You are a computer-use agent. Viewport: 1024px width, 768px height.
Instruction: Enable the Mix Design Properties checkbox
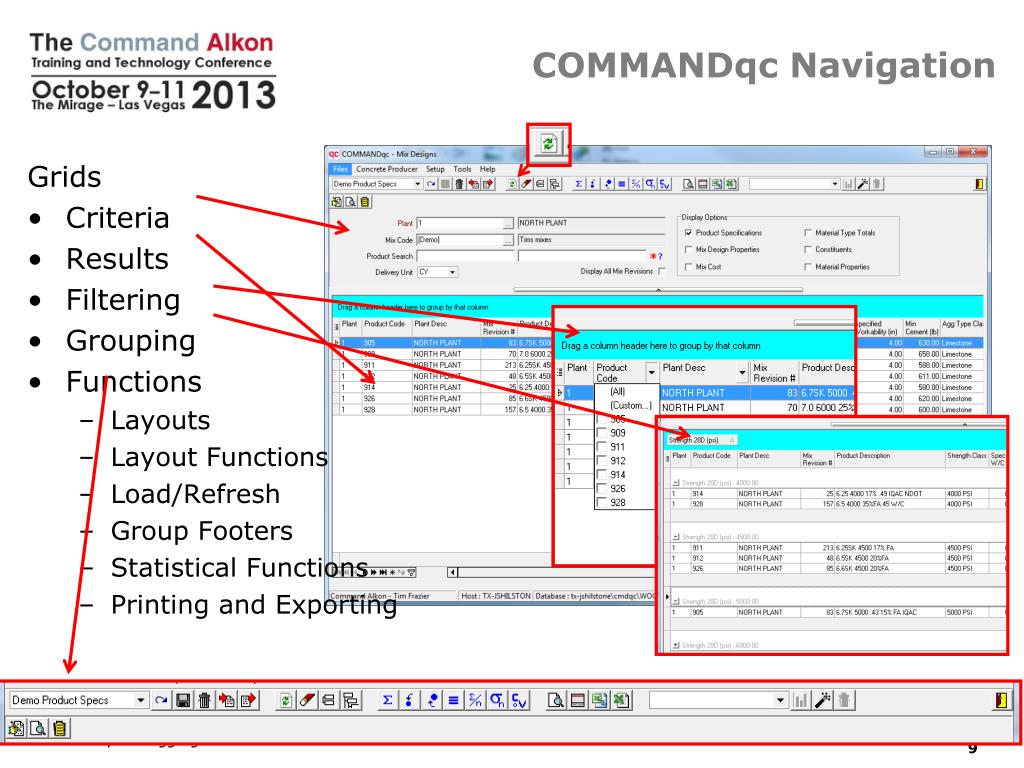(688, 249)
